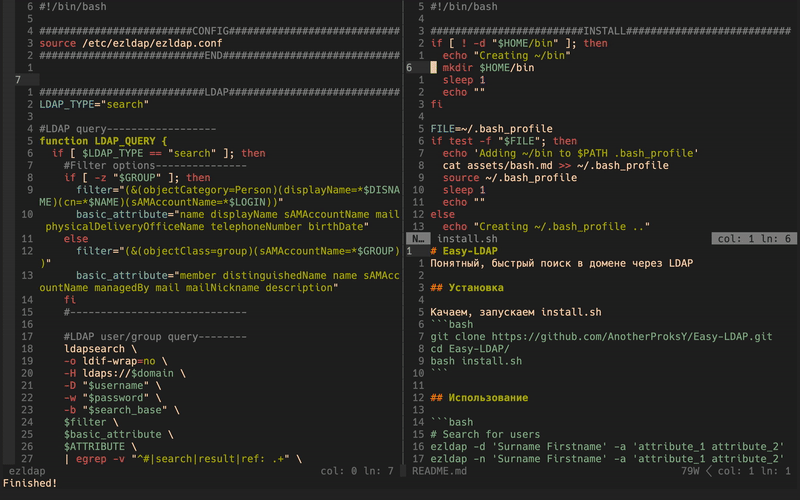Click the '#!/bin/bash' line in the ezldap pane

(73, 7)
